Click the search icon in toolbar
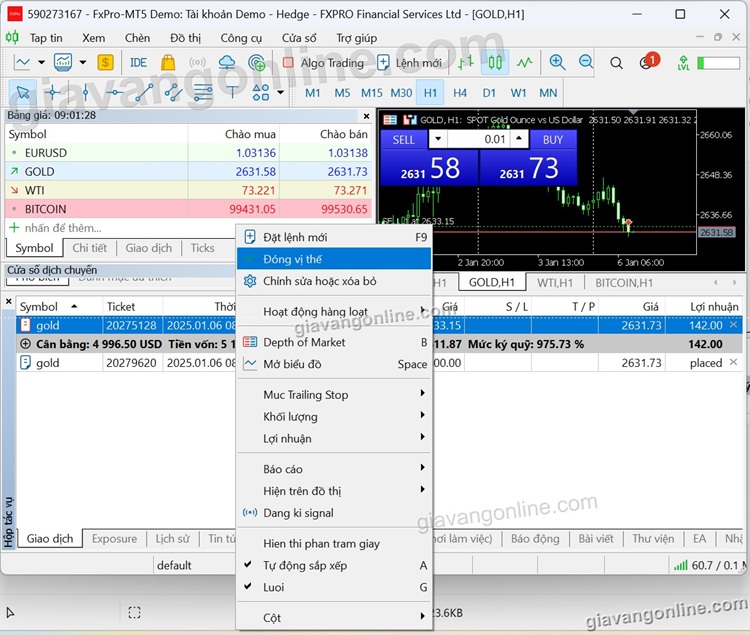 pyautogui.click(x=617, y=63)
